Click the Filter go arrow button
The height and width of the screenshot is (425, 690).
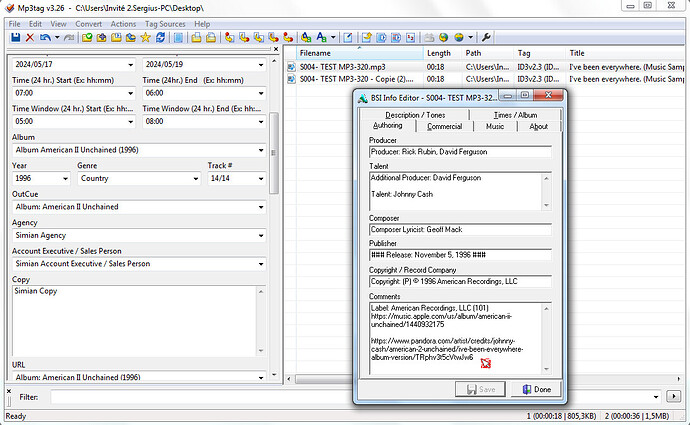click(x=673, y=396)
